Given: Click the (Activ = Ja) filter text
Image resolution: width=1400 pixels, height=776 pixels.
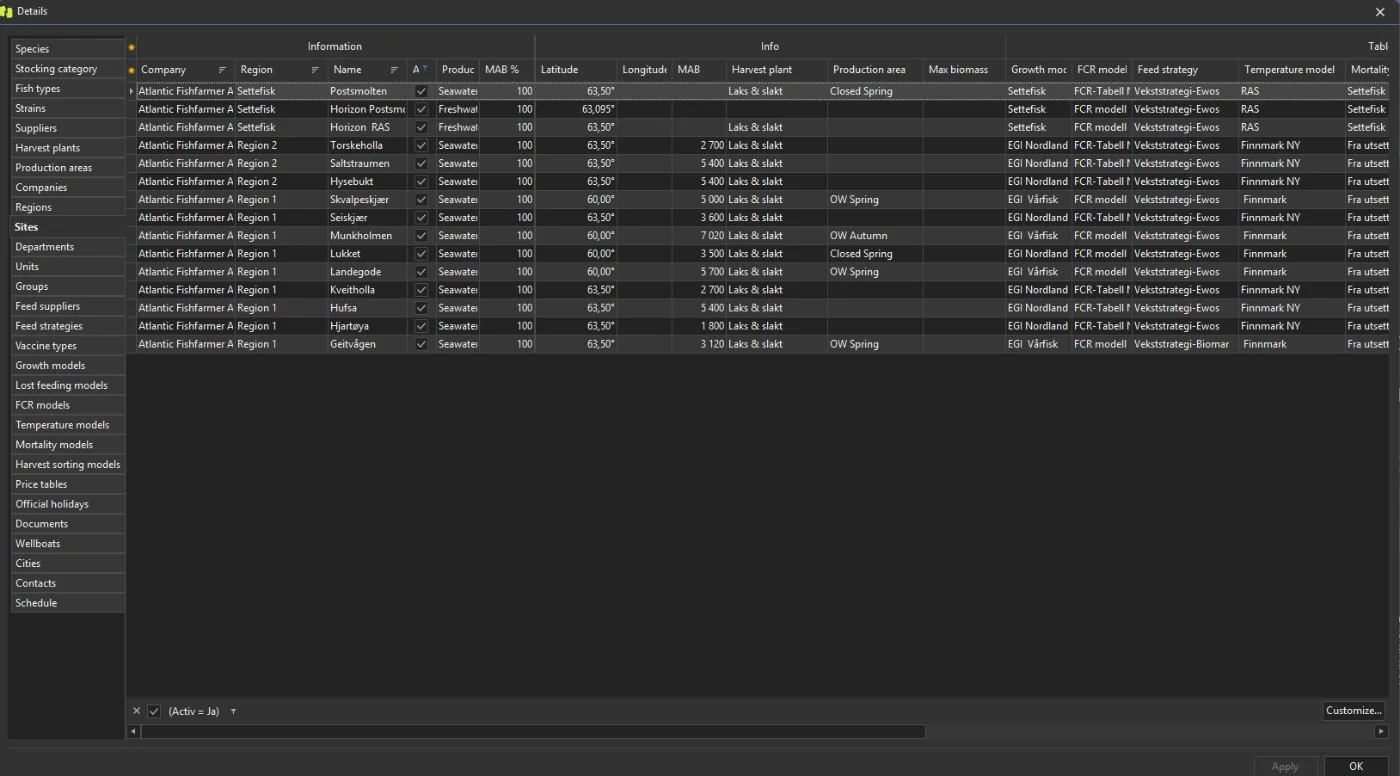Looking at the screenshot, I should 194,711.
